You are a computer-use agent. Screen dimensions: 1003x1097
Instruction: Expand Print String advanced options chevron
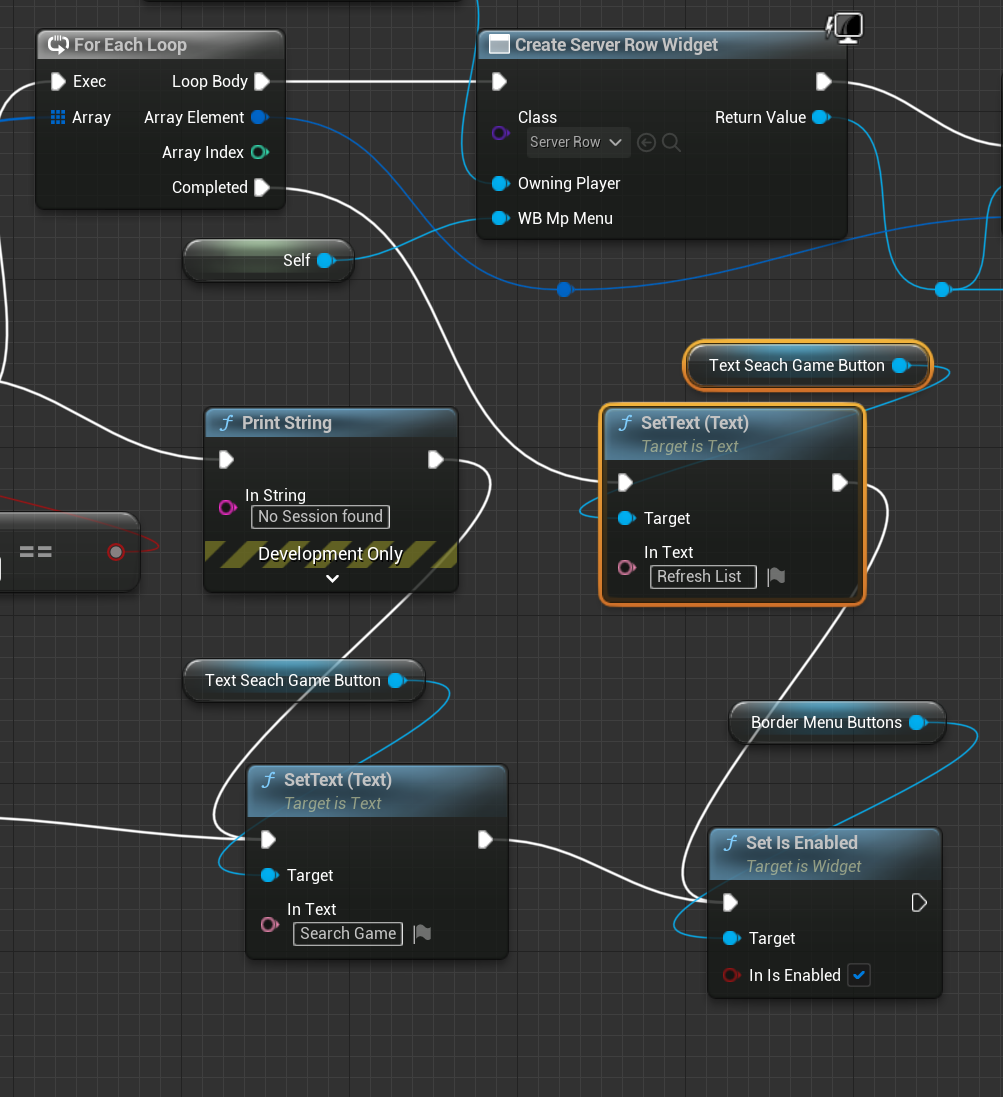(x=332, y=579)
